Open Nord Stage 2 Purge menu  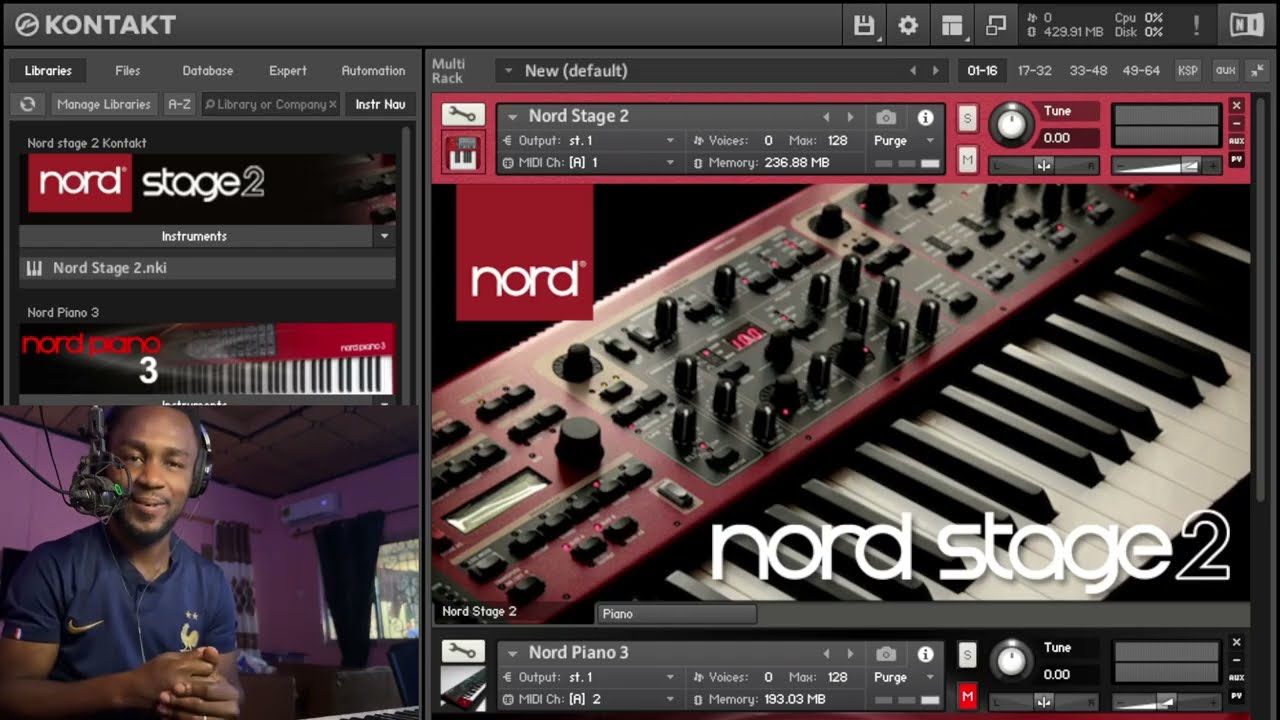[x=904, y=141]
